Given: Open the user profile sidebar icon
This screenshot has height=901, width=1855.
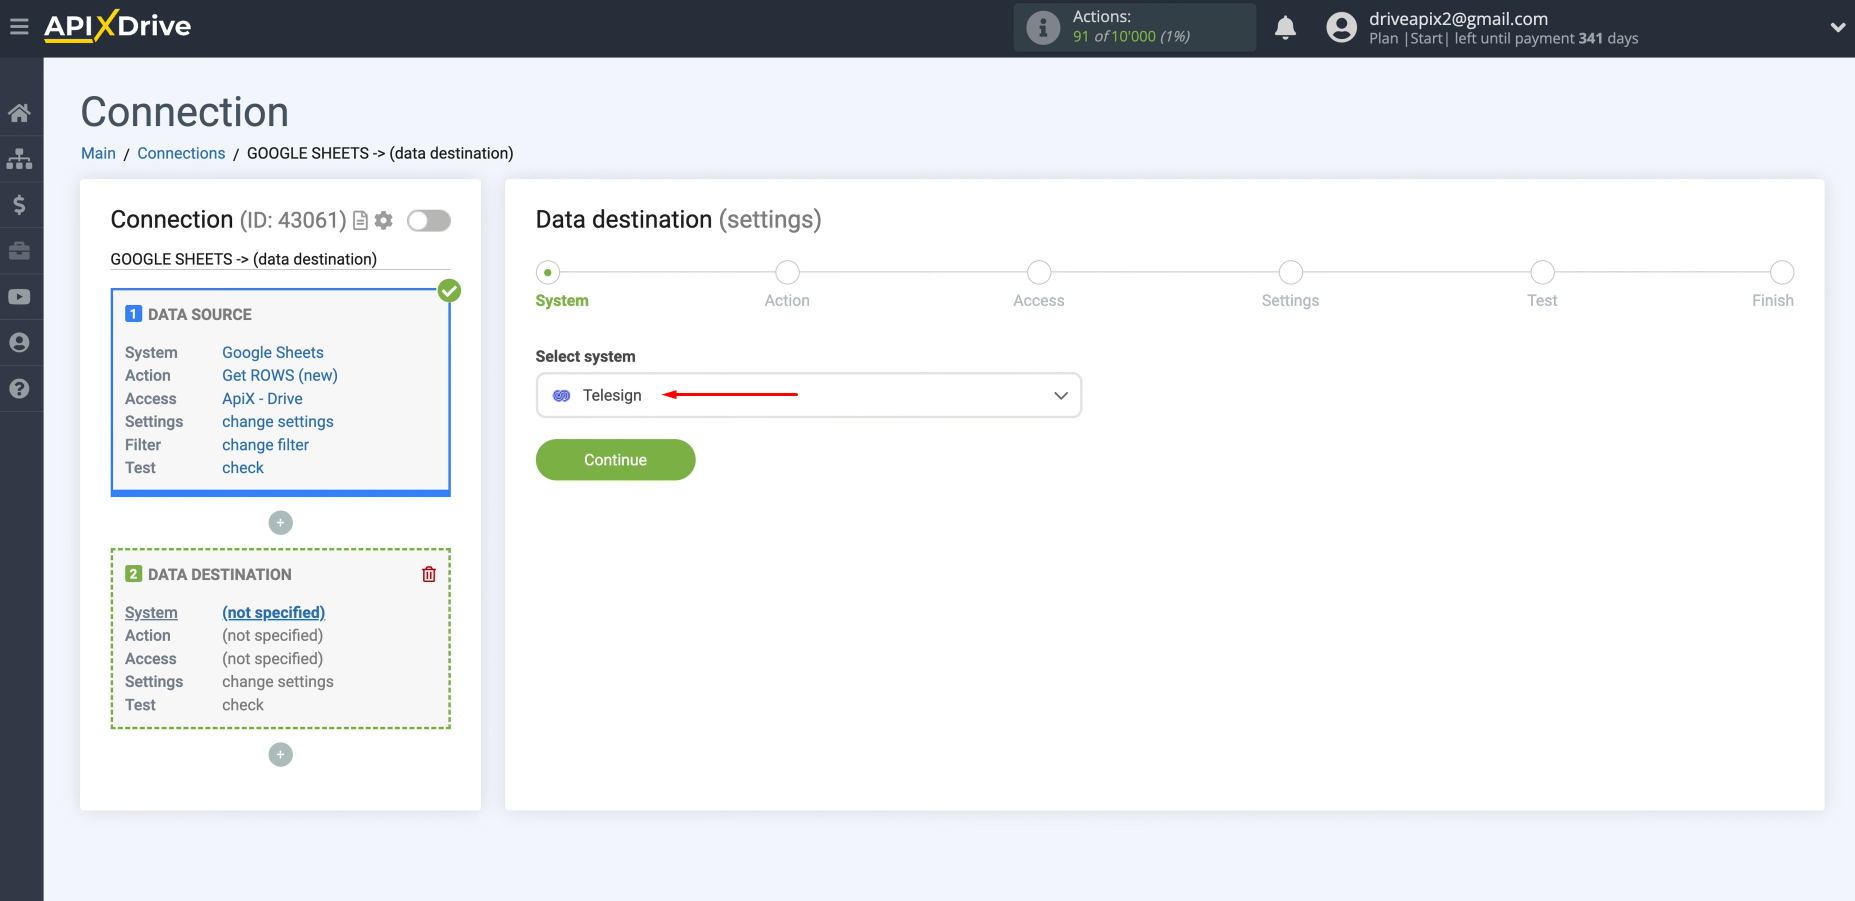Looking at the screenshot, I should (x=20, y=342).
